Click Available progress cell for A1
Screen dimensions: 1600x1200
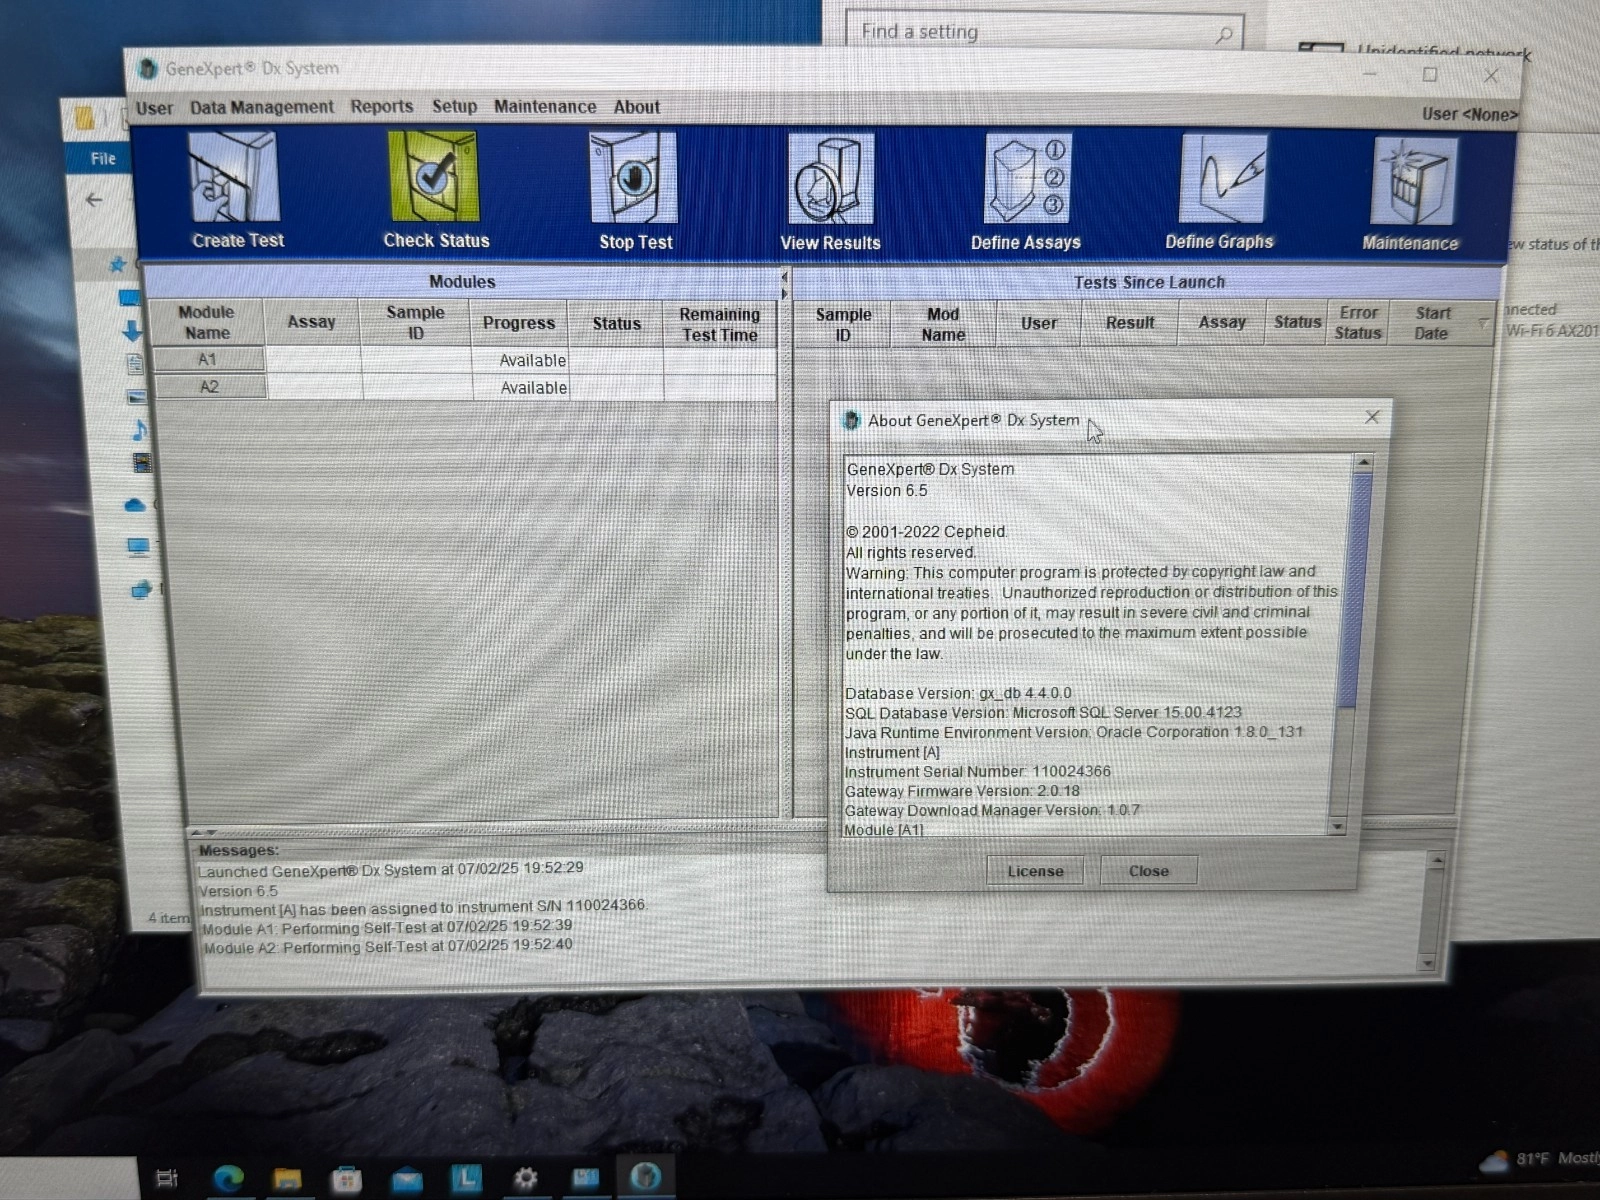pos(520,360)
